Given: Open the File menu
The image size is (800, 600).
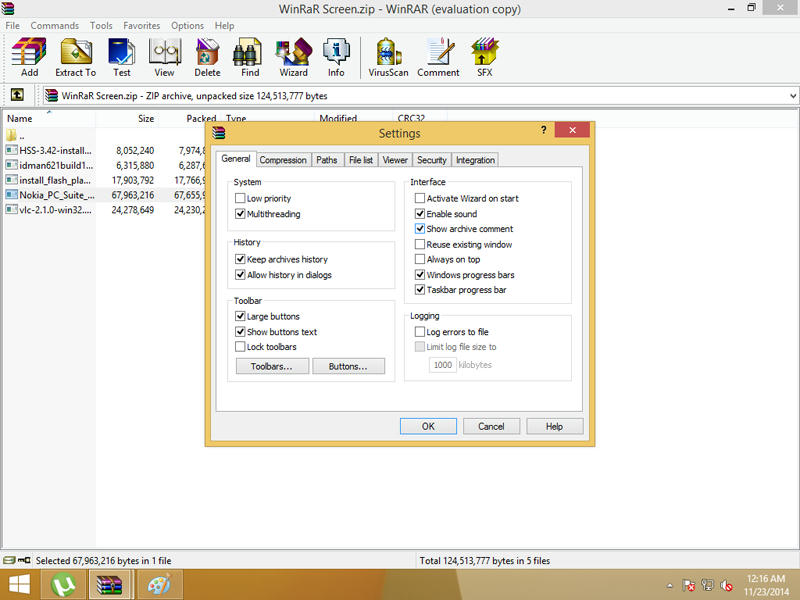Looking at the screenshot, I should click(12, 26).
